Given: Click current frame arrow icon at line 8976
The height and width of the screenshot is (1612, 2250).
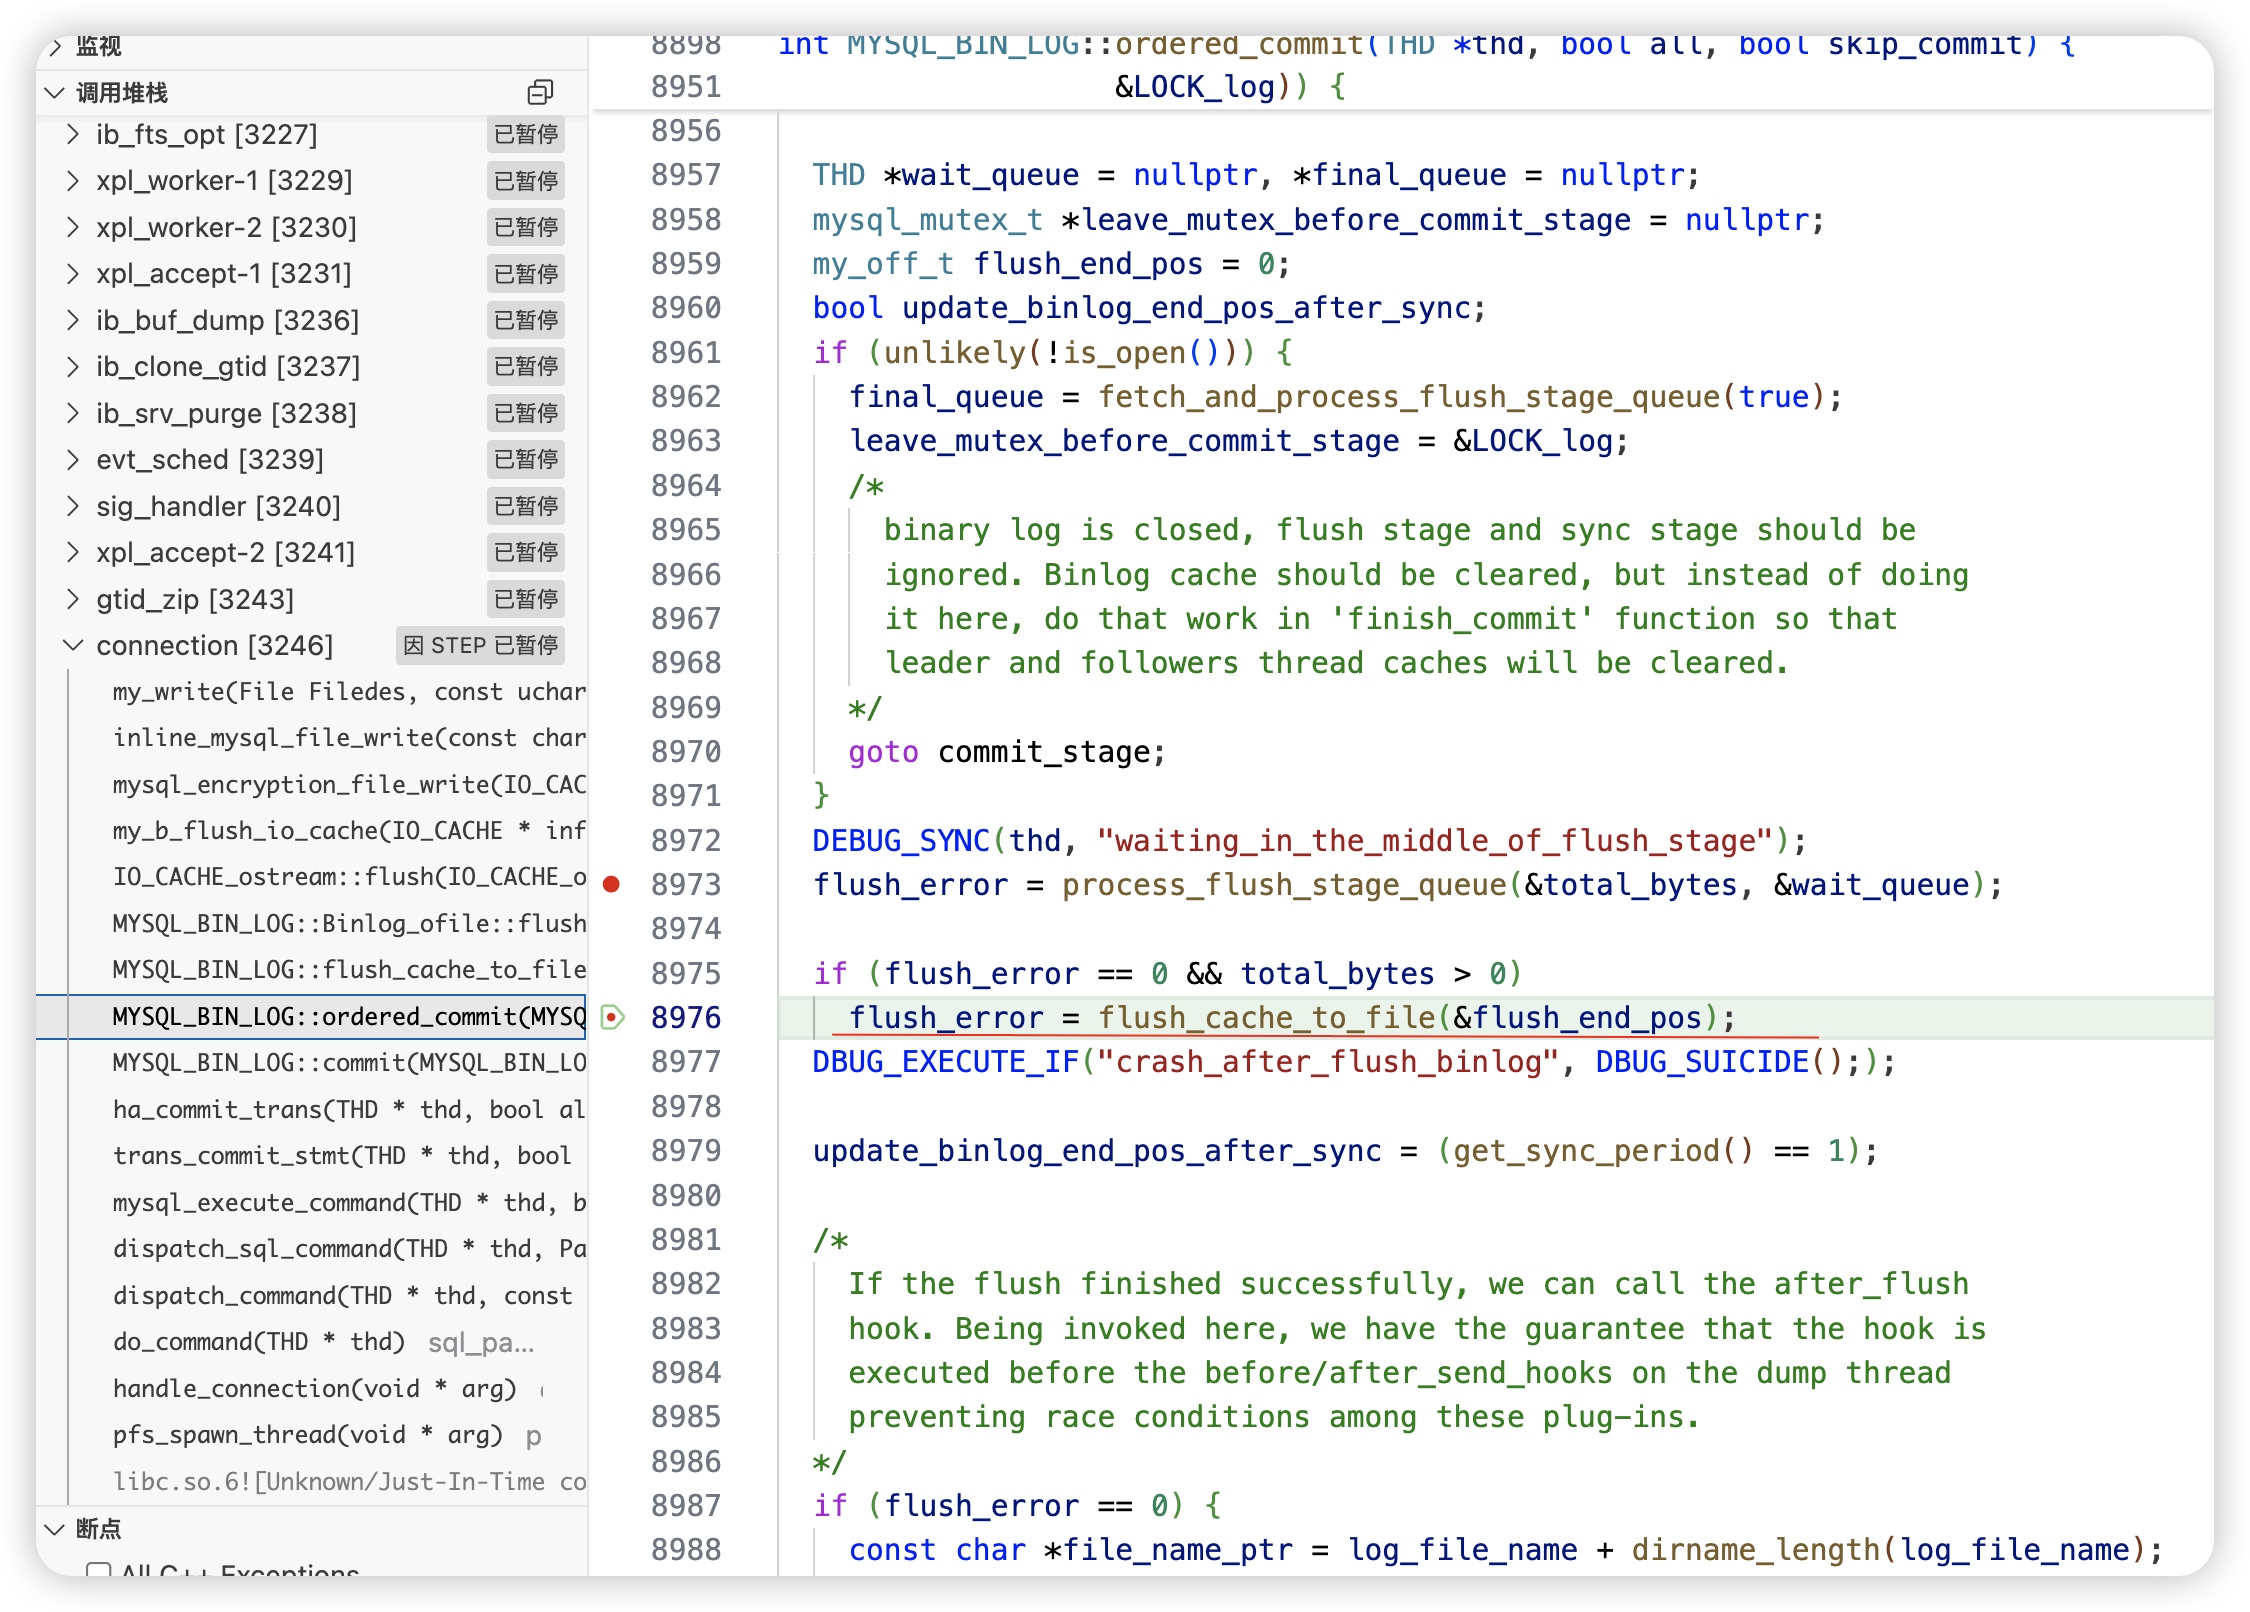Looking at the screenshot, I should click(612, 1017).
